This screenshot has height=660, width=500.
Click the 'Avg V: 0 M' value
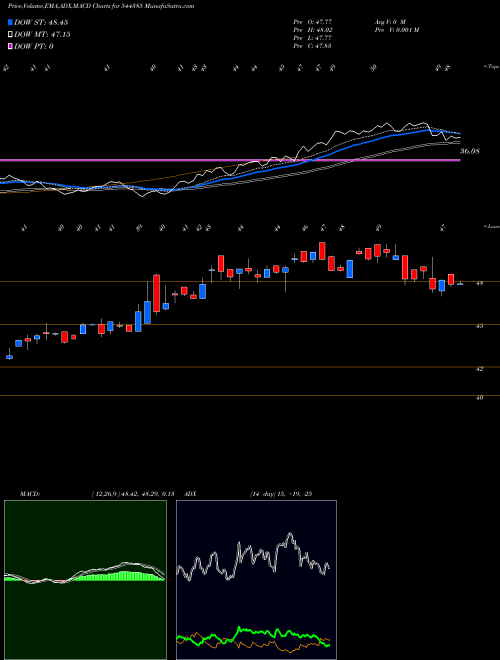(x=389, y=21)
